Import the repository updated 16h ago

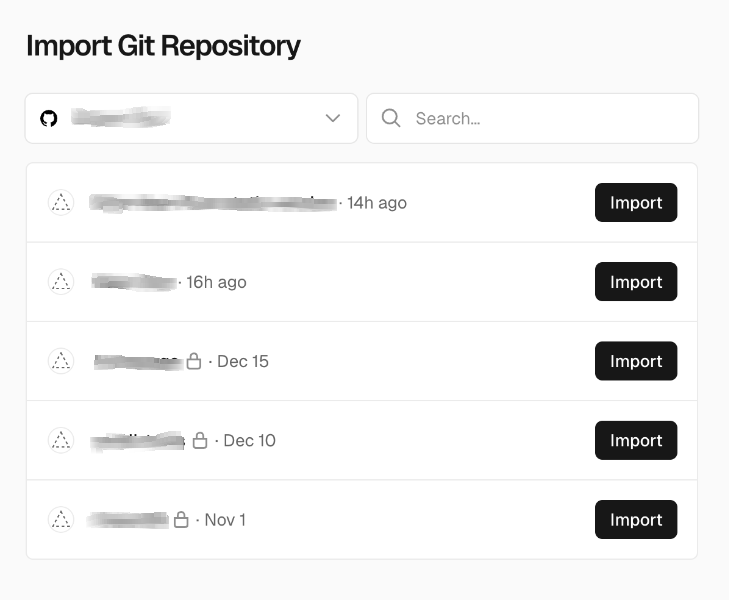[x=636, y=282]
